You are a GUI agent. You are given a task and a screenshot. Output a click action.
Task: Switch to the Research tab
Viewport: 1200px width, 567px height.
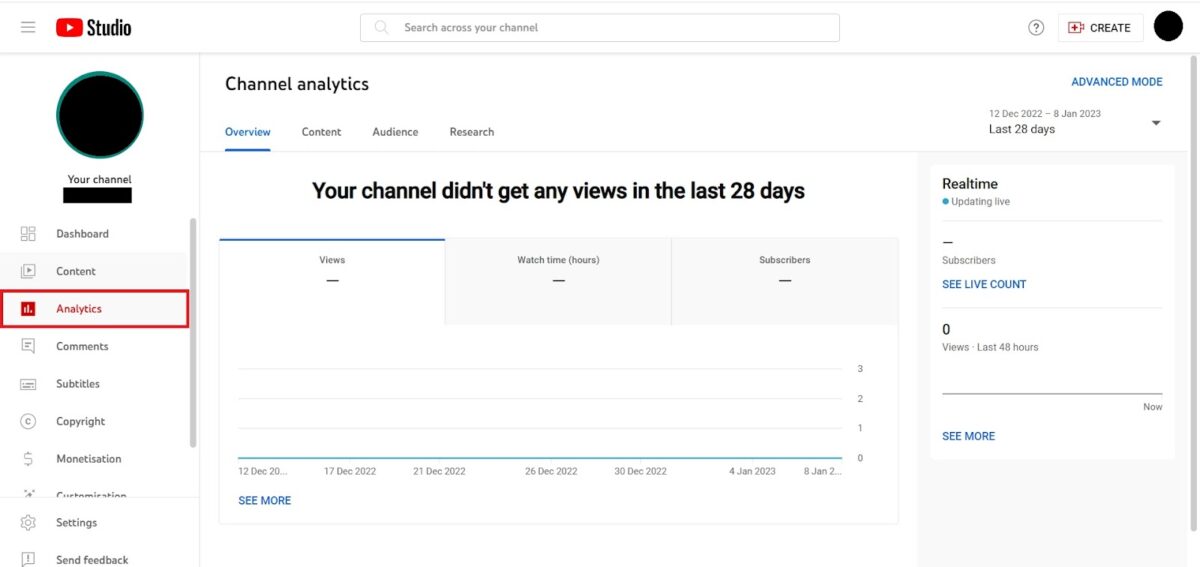pos(472,132)
